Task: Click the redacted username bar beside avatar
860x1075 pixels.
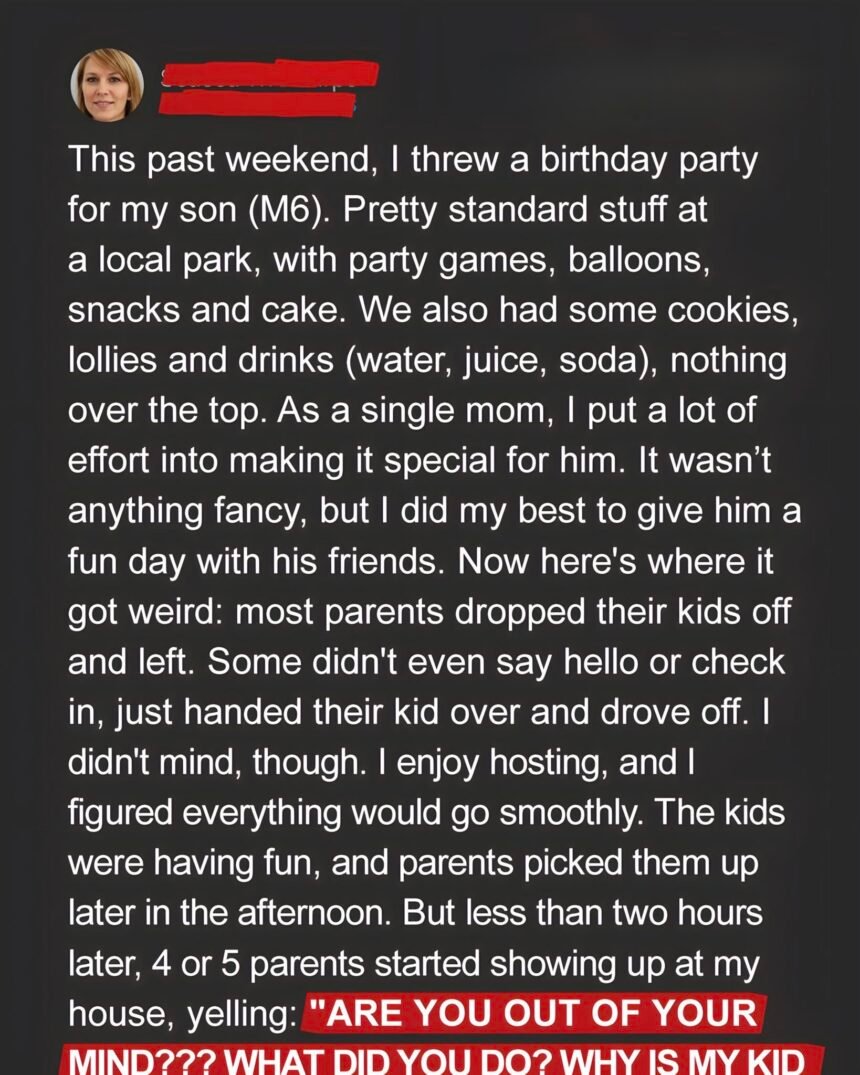Action: tap(270, 74)
